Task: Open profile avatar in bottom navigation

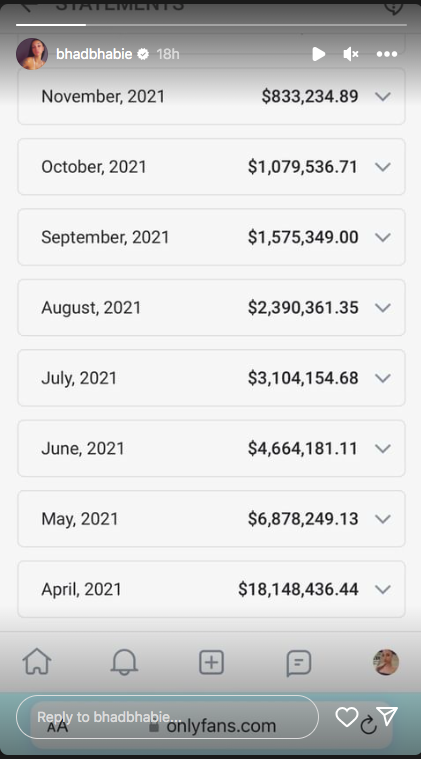Action: pos(386,662)
